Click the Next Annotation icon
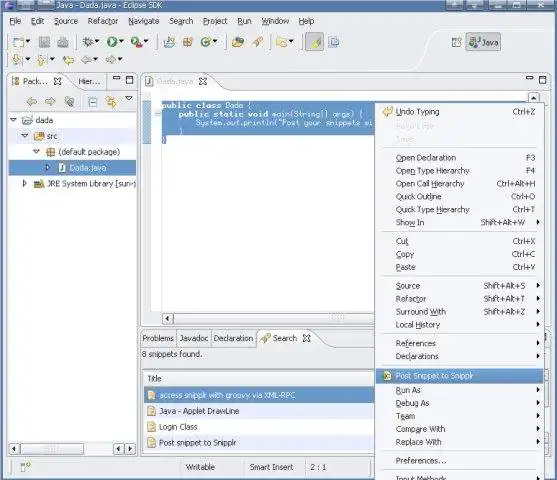The width and height of the screenshot is (557, 480). coord(16,59)
